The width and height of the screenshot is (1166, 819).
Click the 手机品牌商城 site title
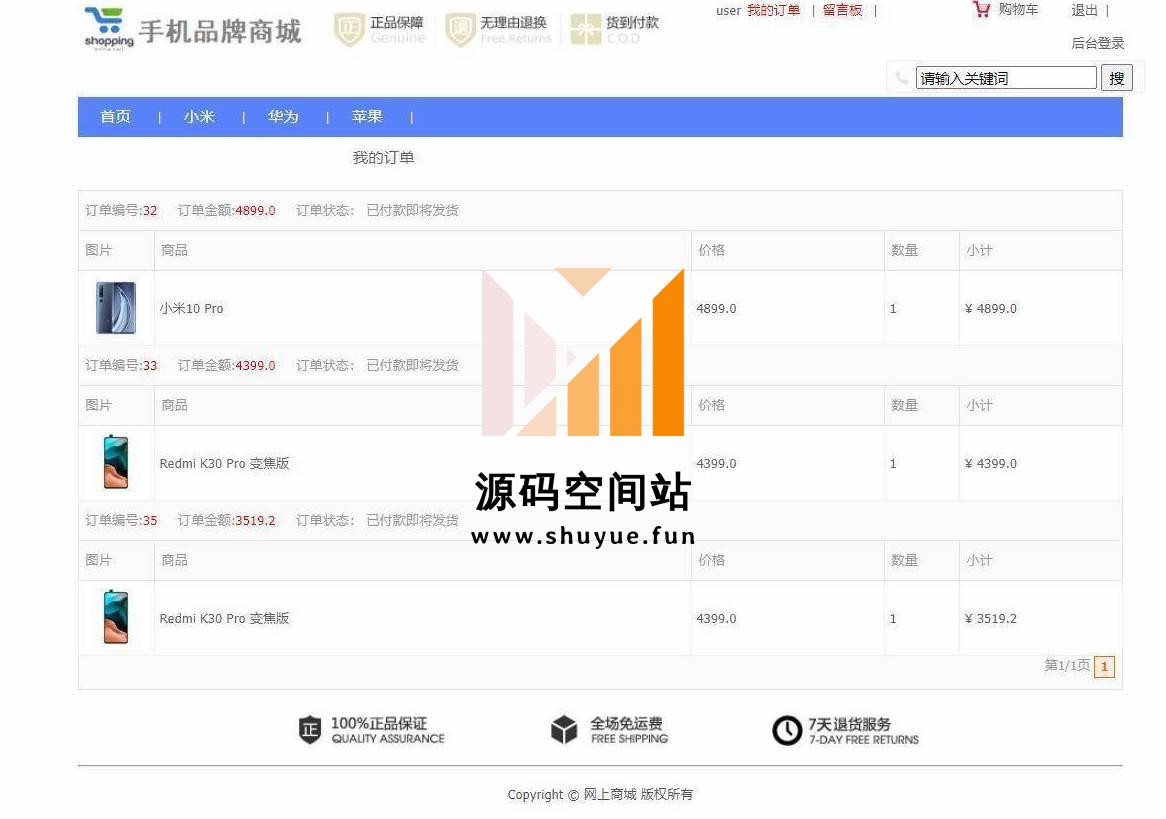pos(220,31)
